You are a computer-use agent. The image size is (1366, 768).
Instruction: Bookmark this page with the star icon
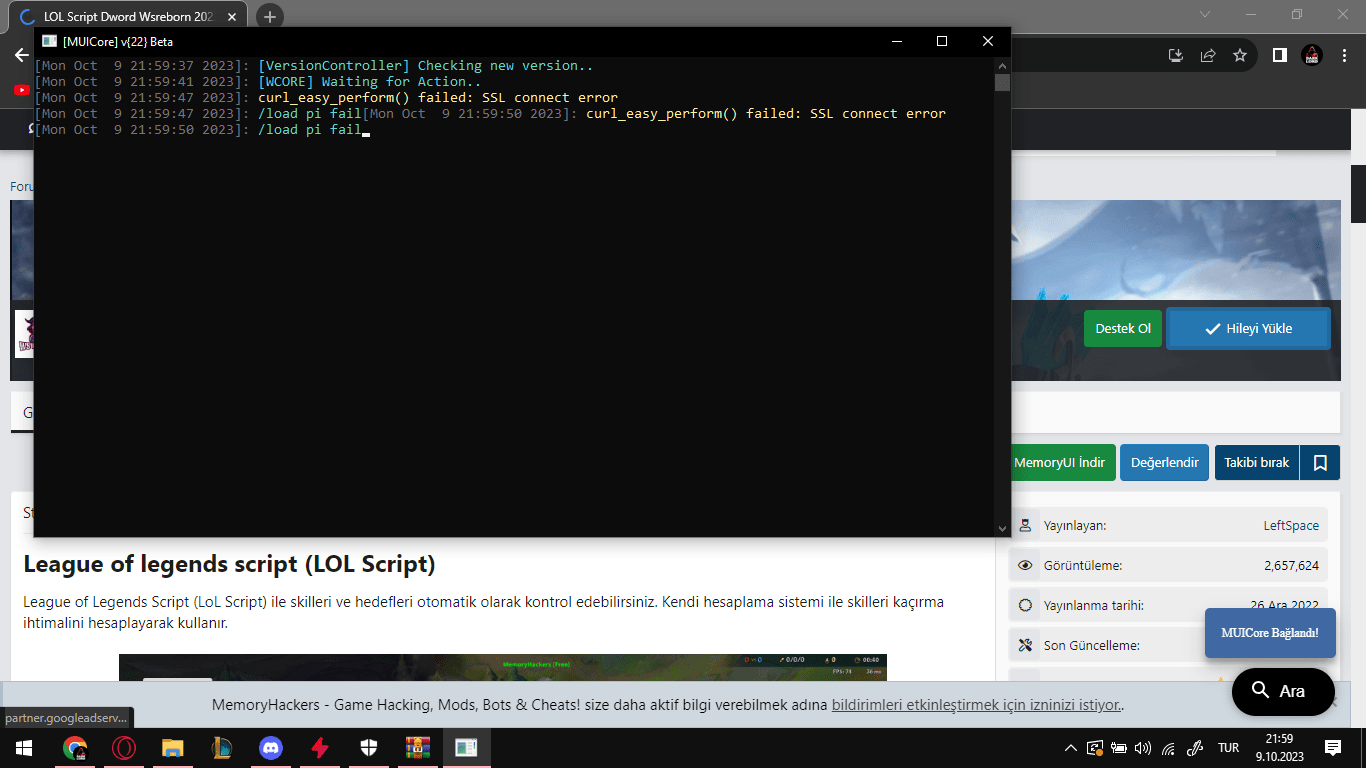pos(1240,55)
